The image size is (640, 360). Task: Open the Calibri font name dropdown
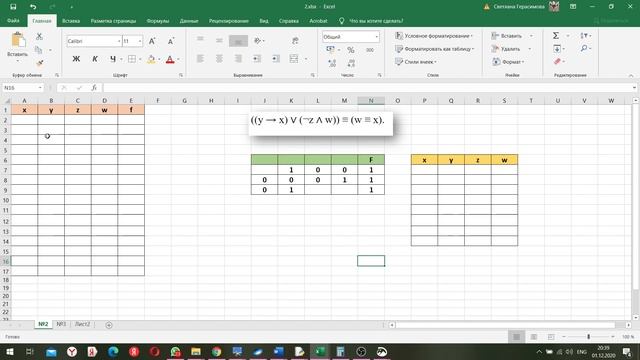point(119,41)
